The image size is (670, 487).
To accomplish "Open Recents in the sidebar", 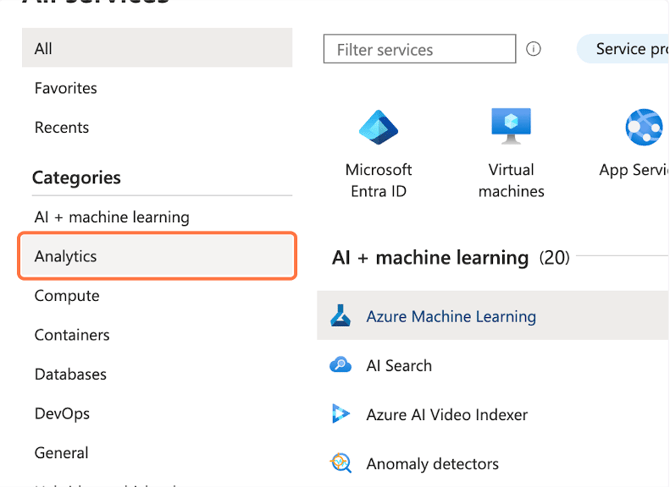I will tap(62, 127).
